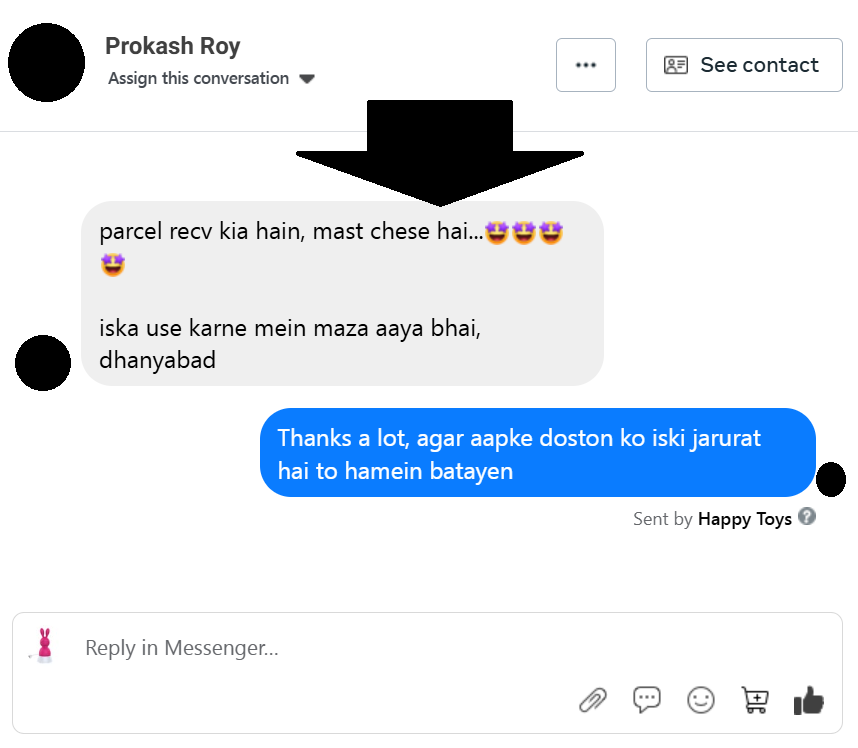Expand the caret arrow beside Assign this conversation

coord(307,79)
